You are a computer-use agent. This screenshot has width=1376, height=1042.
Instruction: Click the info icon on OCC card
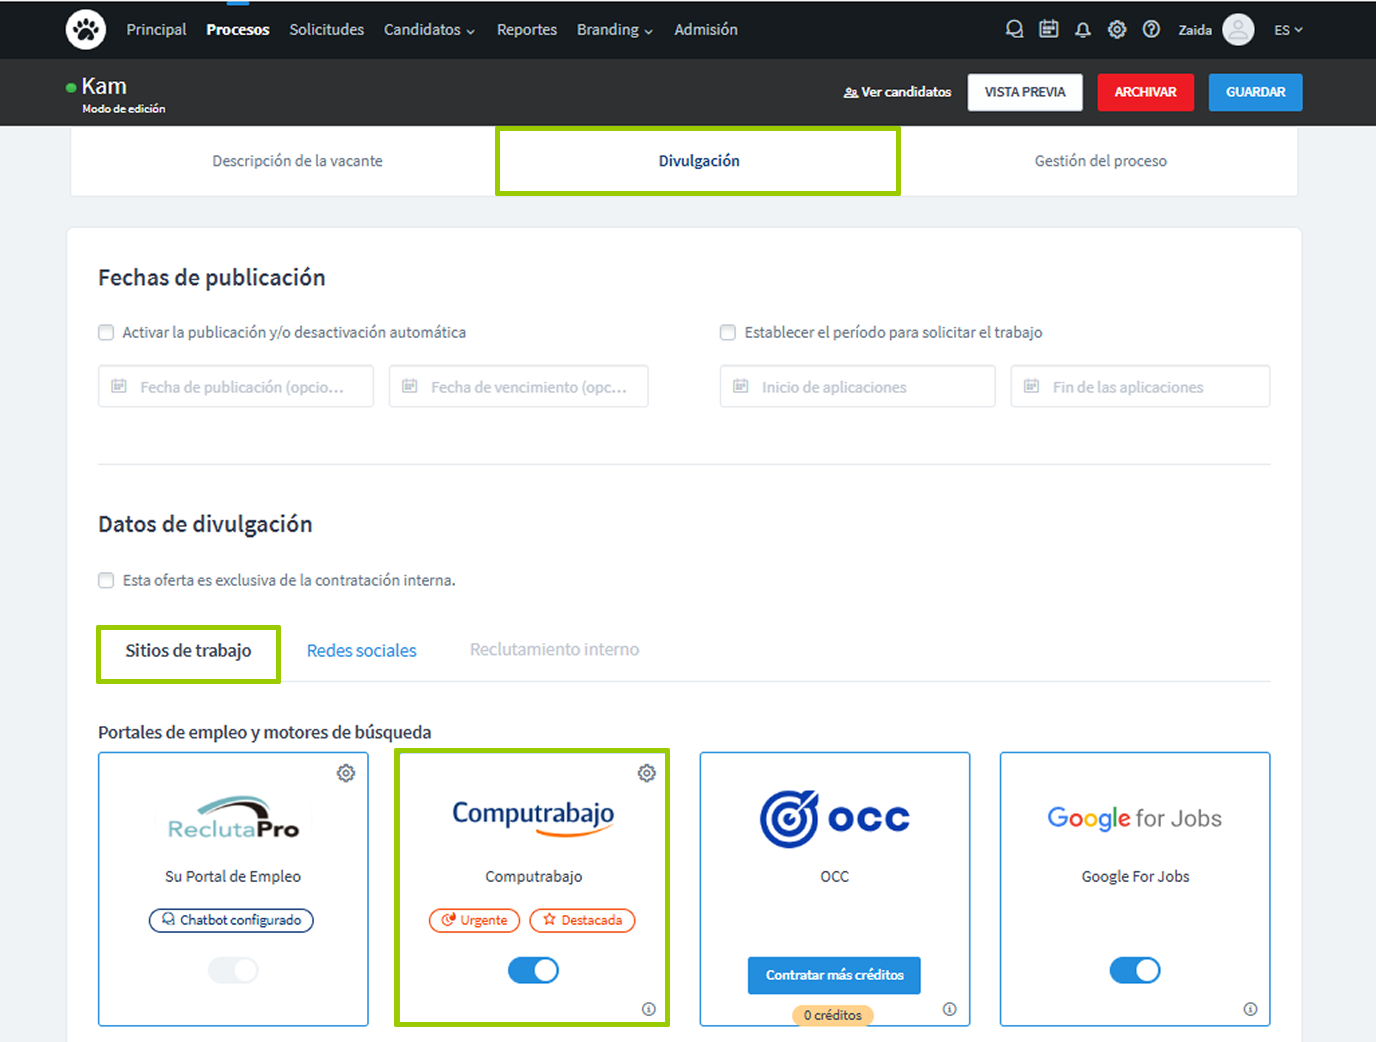[x=949, y=1009]
